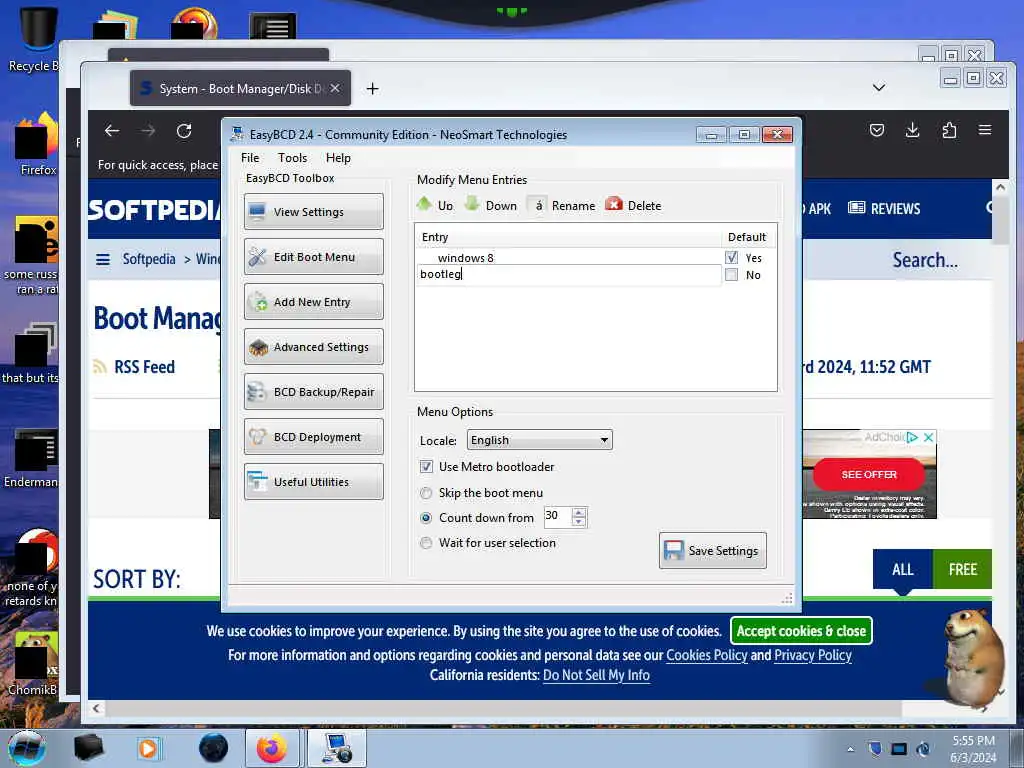Click the Softpedia breadcrumb link
The width and height of the screenshot is (1024, 768).
(149, 259)
